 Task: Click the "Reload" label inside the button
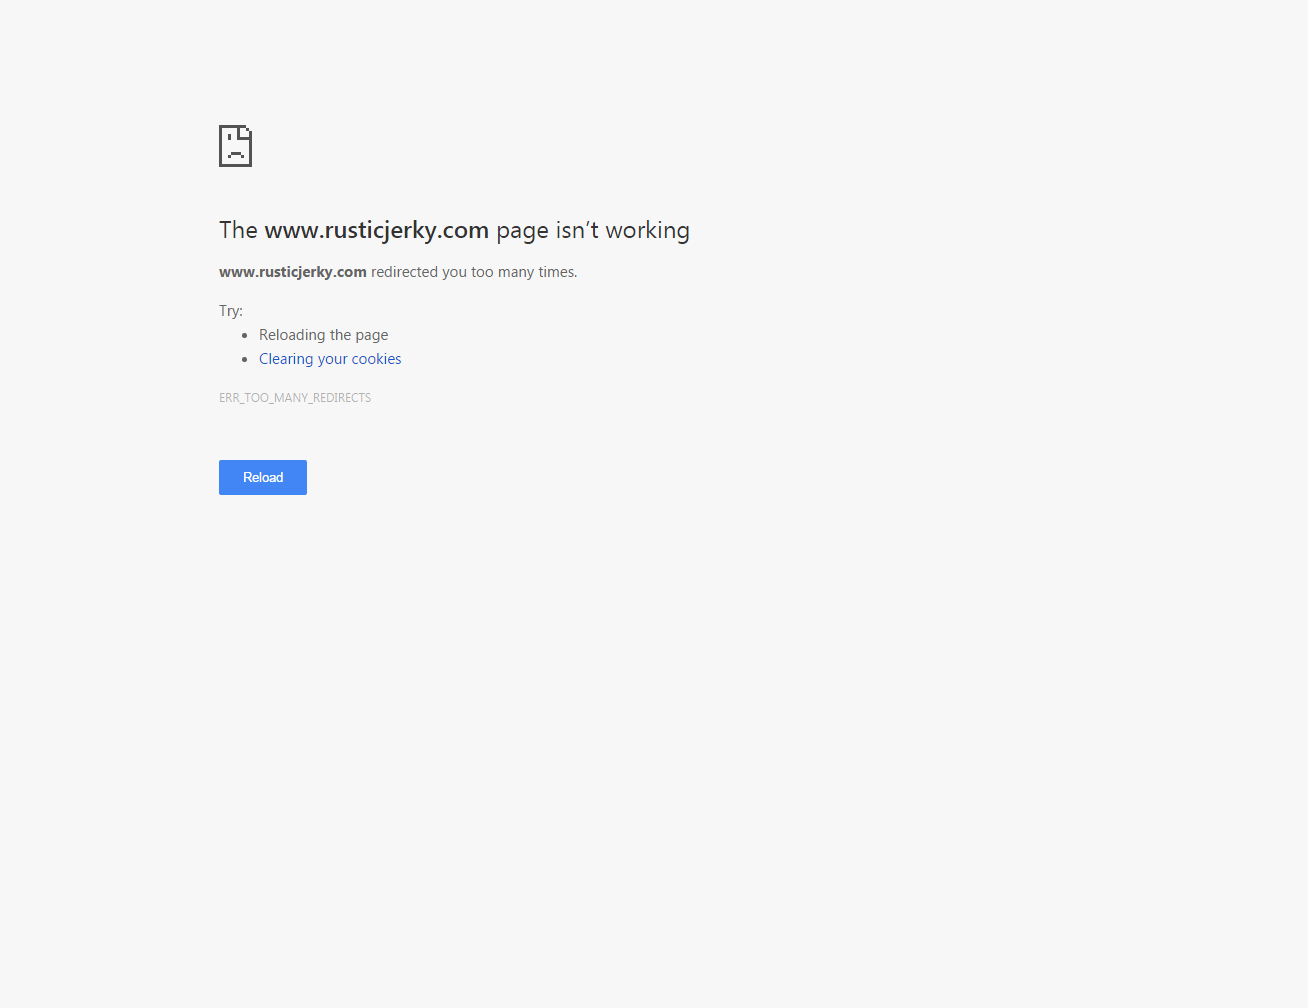pyautogui.click(x=263, y=477)
